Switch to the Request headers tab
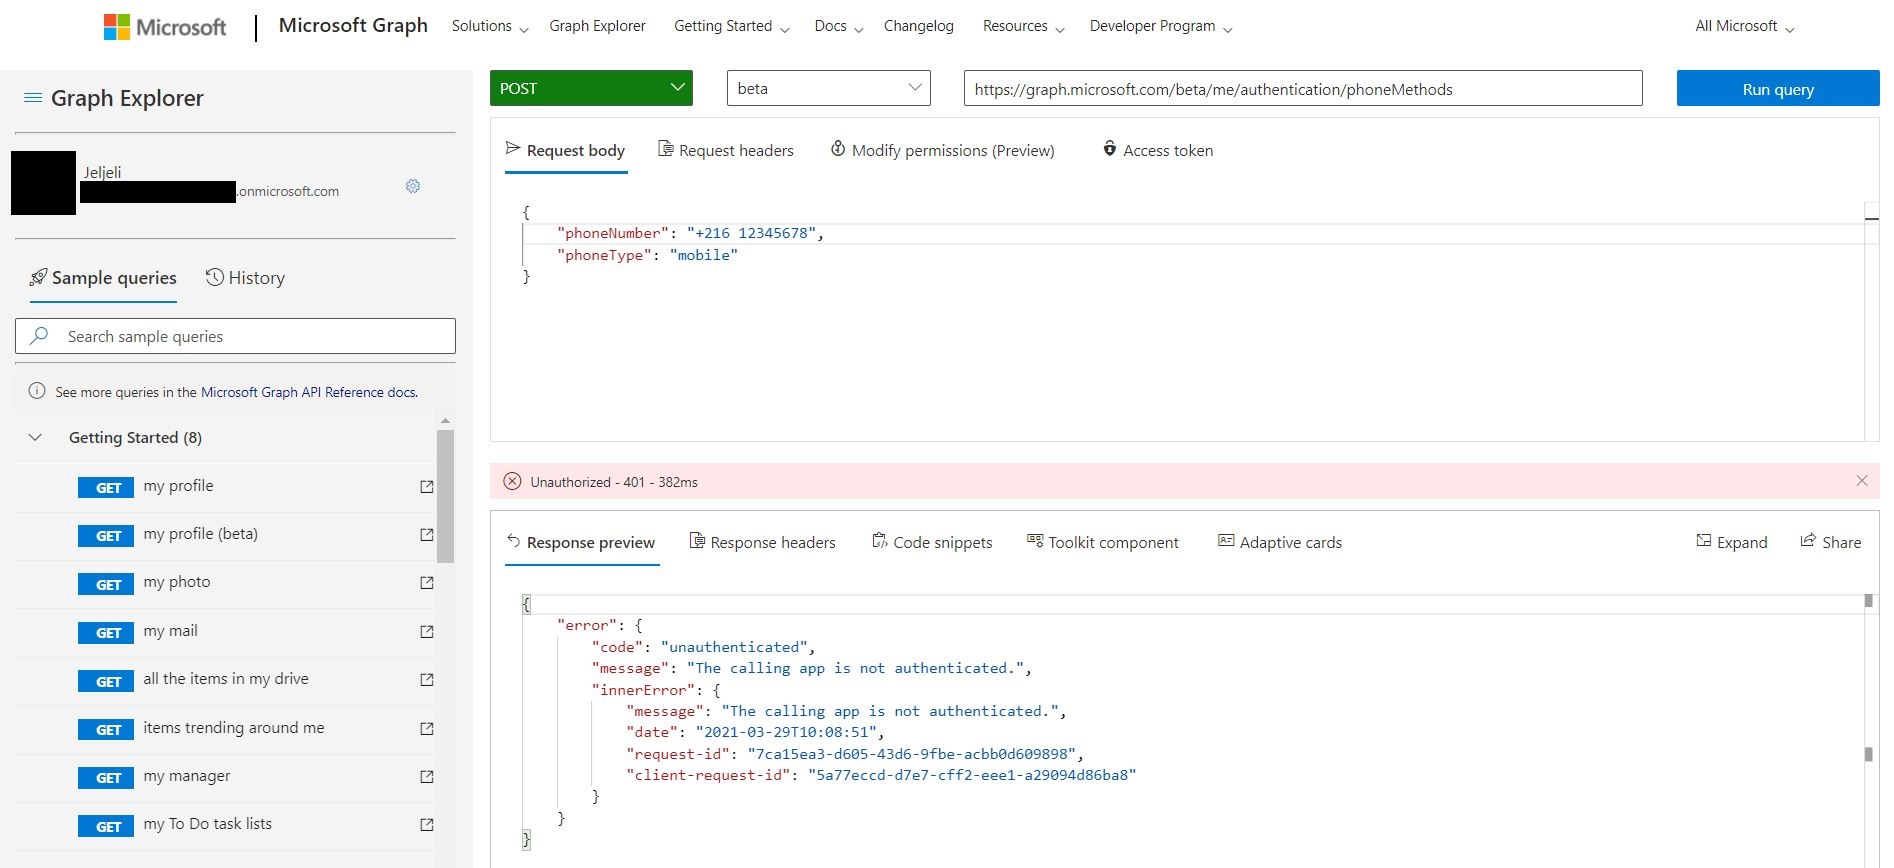 coord(726,150)
